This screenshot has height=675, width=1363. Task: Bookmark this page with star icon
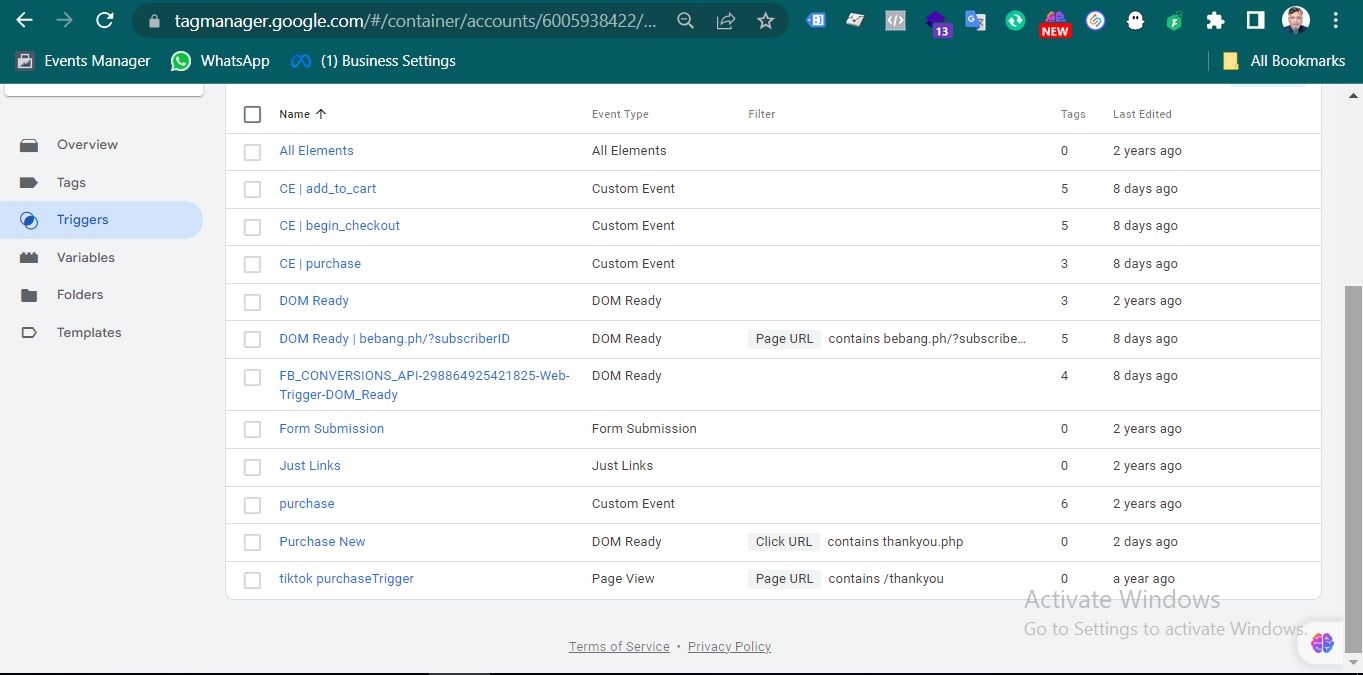[x=765, y=20]
